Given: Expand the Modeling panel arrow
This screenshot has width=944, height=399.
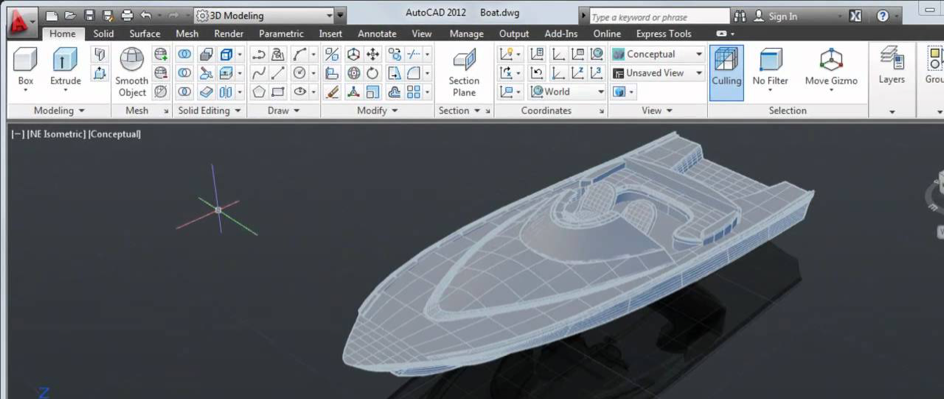Looking at the screenshot, I should click(x=82, y=111).
